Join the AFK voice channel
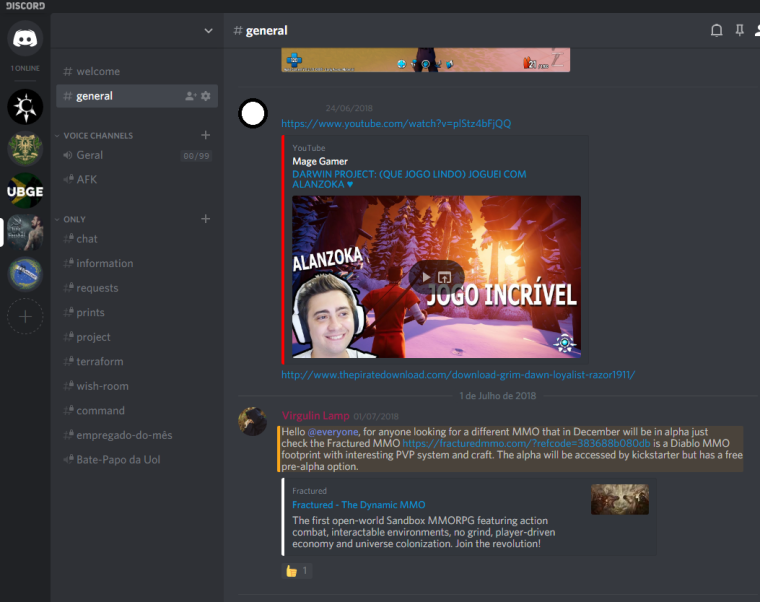The image size is (760, 602). coord(137,180)
